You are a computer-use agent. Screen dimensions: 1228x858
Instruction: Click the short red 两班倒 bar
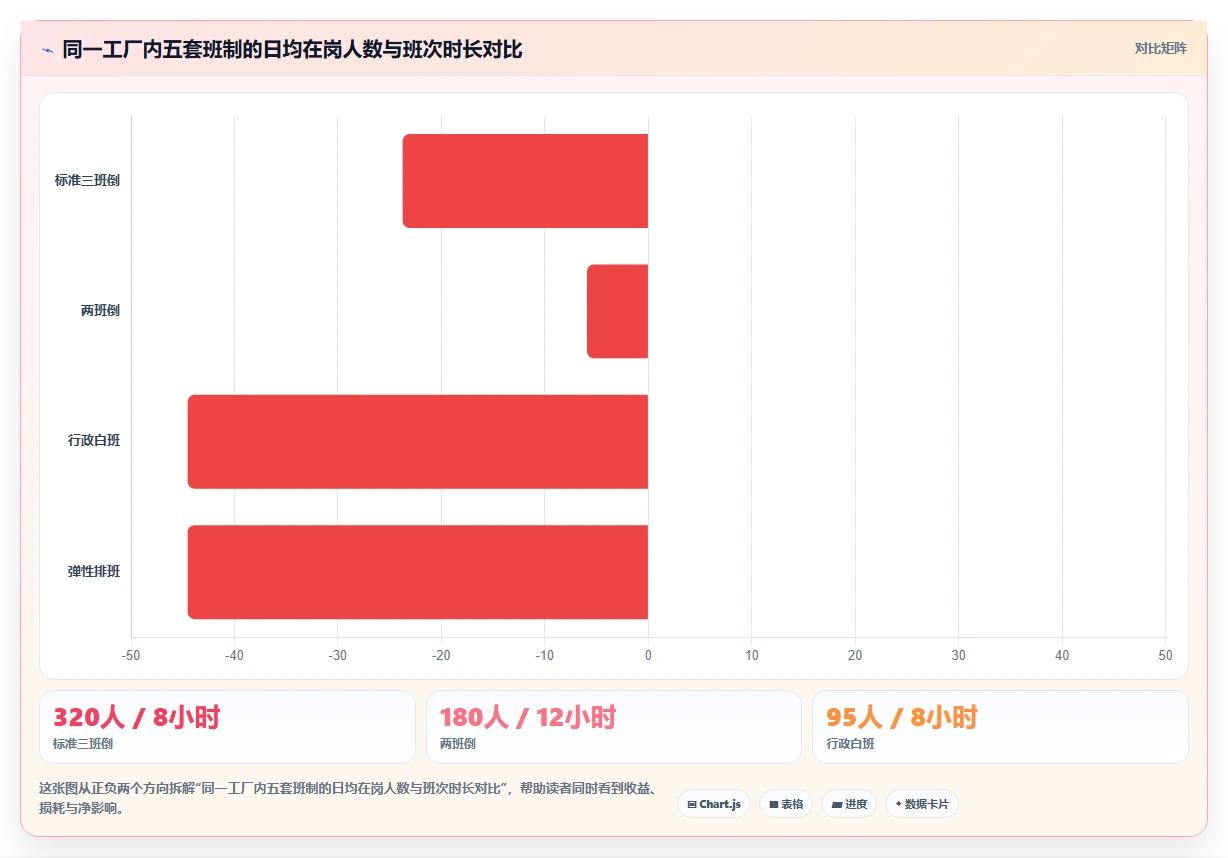[617, 311]
